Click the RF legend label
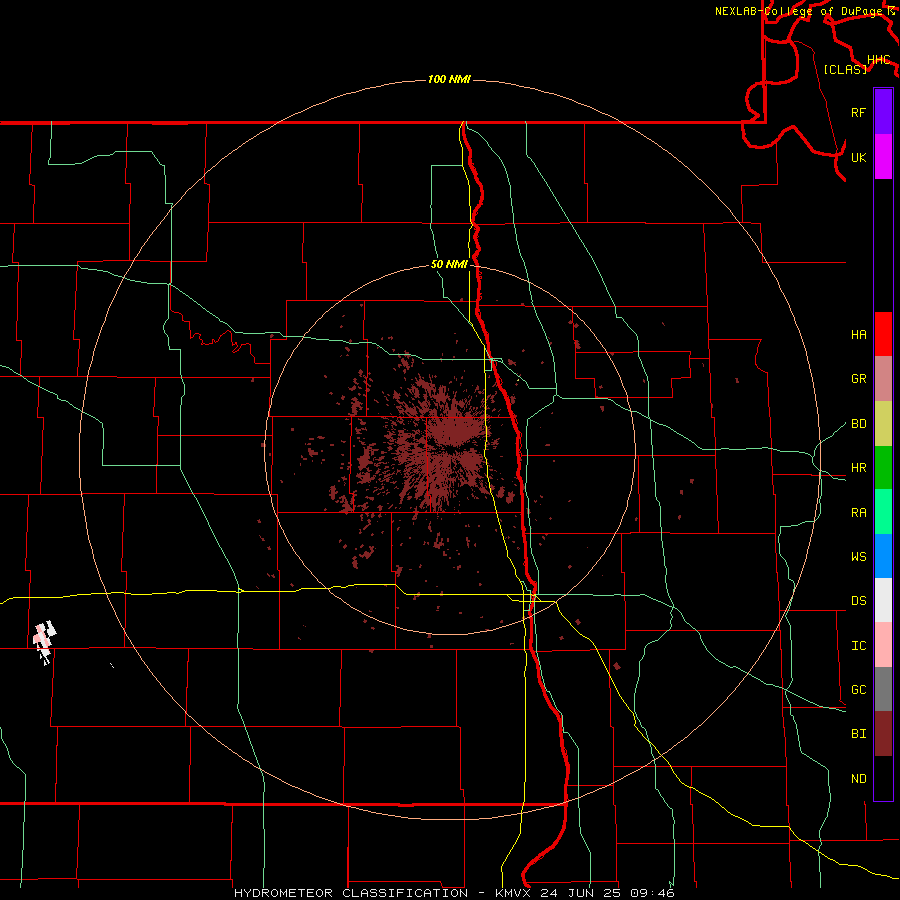Image resolution: width=900 pixels, height=900 pixels. (x=858, y=112)
